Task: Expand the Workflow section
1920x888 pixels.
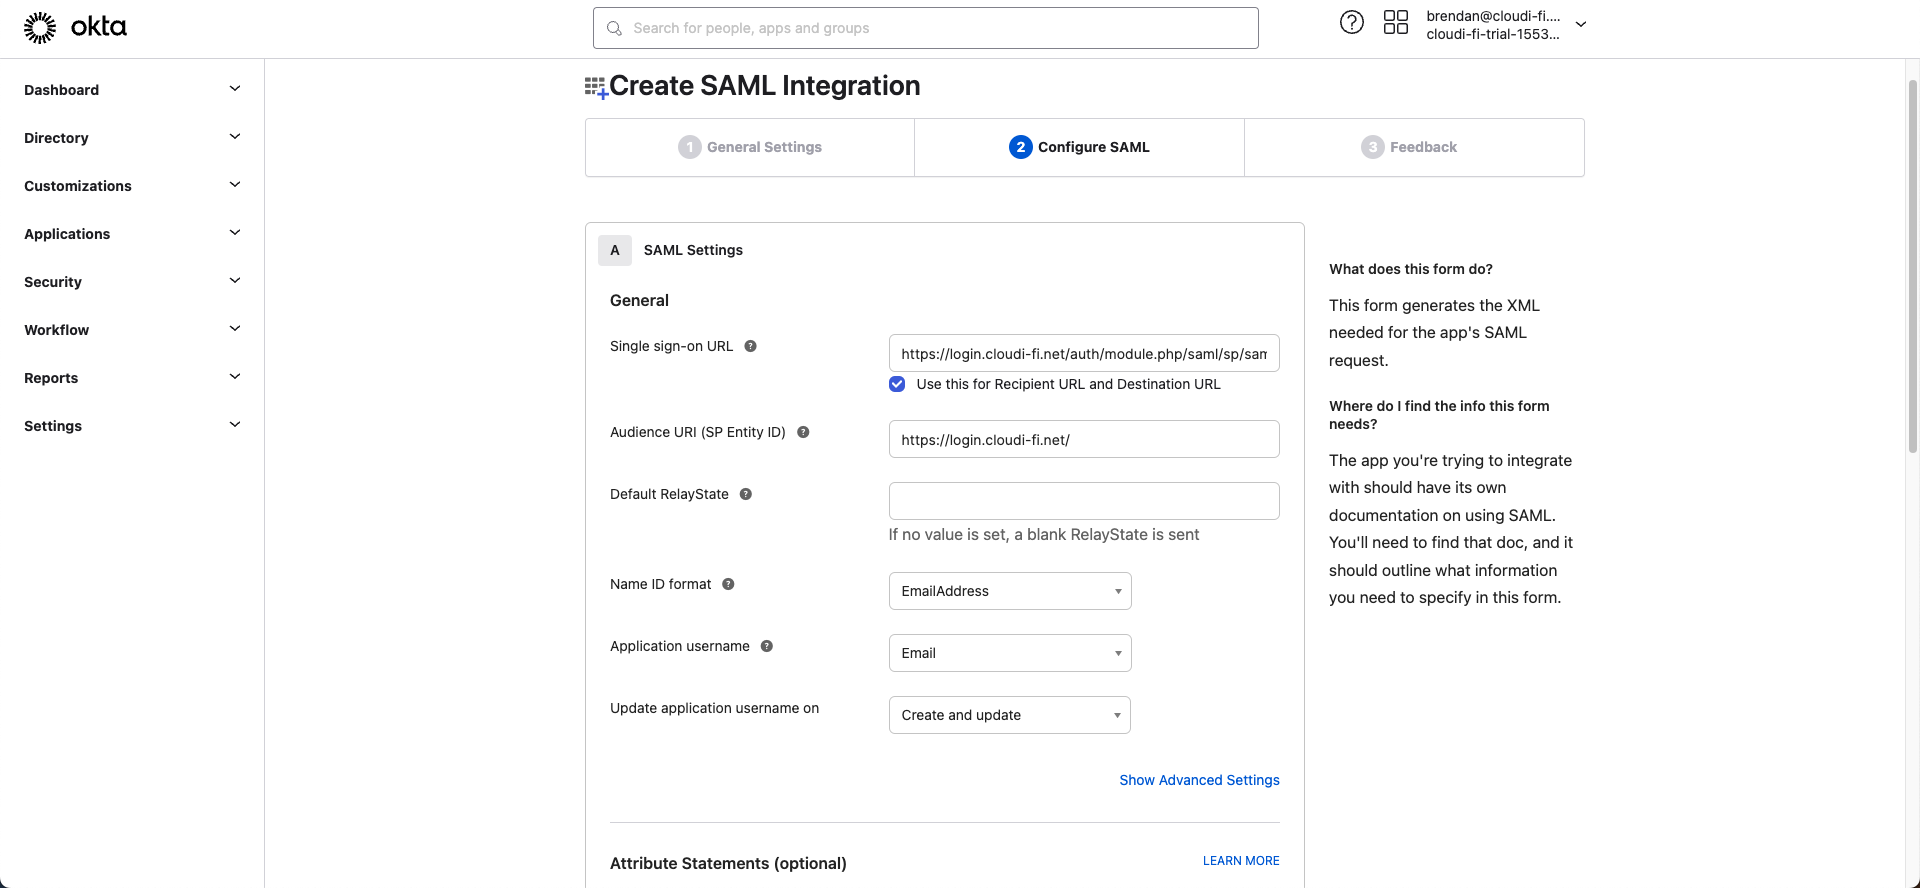Action: [132, 330]
